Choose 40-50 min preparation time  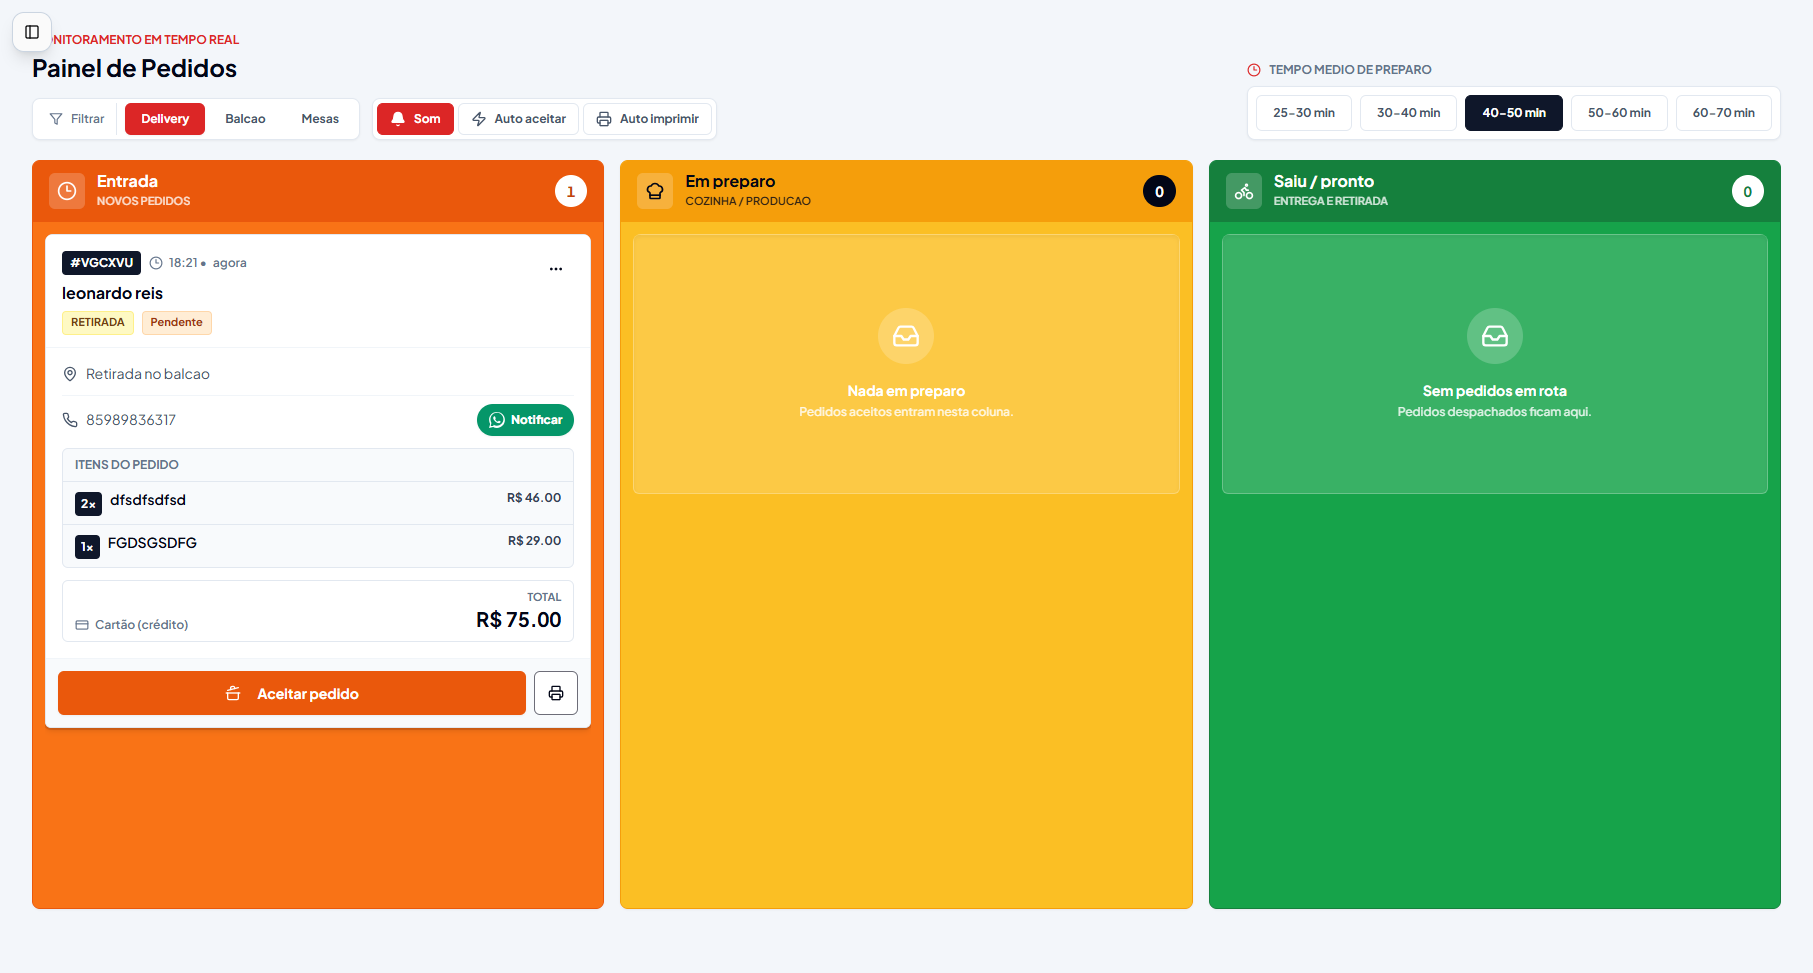[1514, 113]
